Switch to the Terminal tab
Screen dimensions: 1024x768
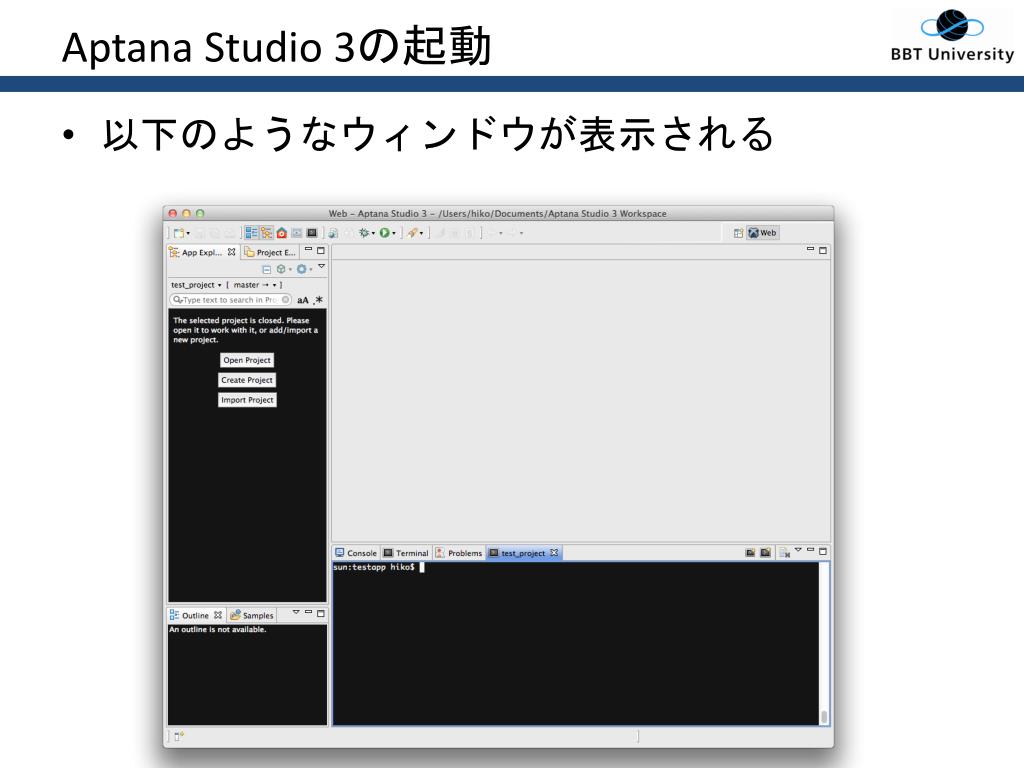point(406,553)
